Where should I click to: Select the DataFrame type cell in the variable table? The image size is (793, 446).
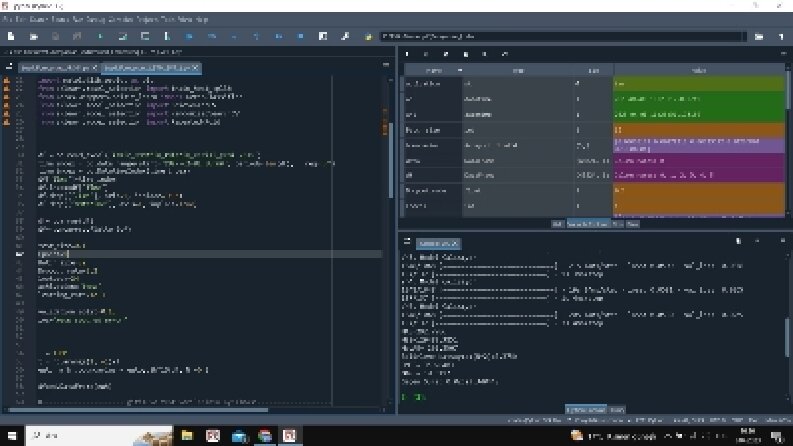click(x=518, y=175)
